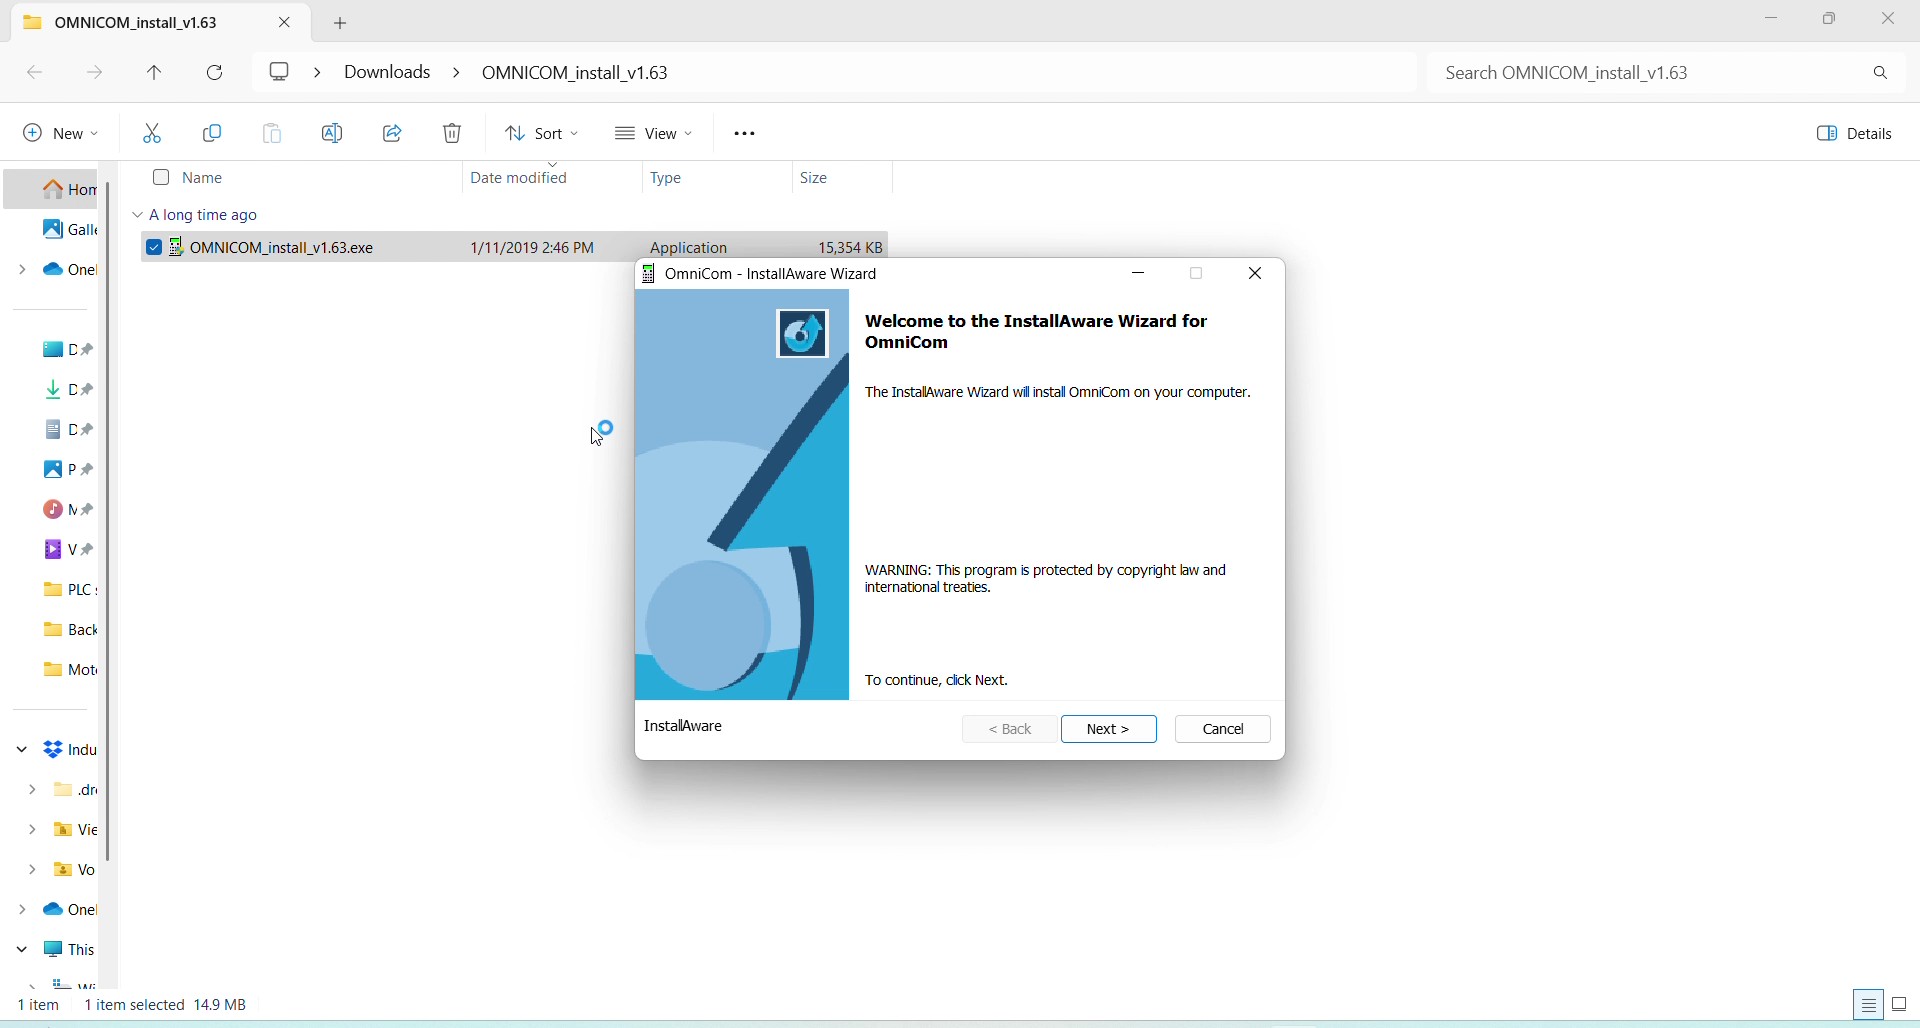Collapse the 'A long time ago' group
Screen dimensions: 1920x1028
click(x=137, y=215)
